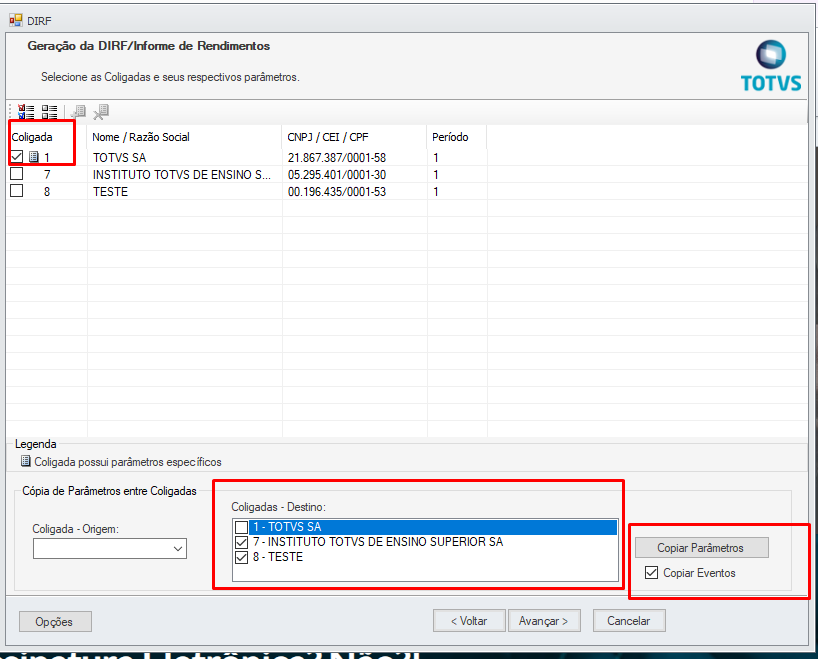Uncheck coligada 1 TOTVS SA in grid

click(x=17, y=157)
